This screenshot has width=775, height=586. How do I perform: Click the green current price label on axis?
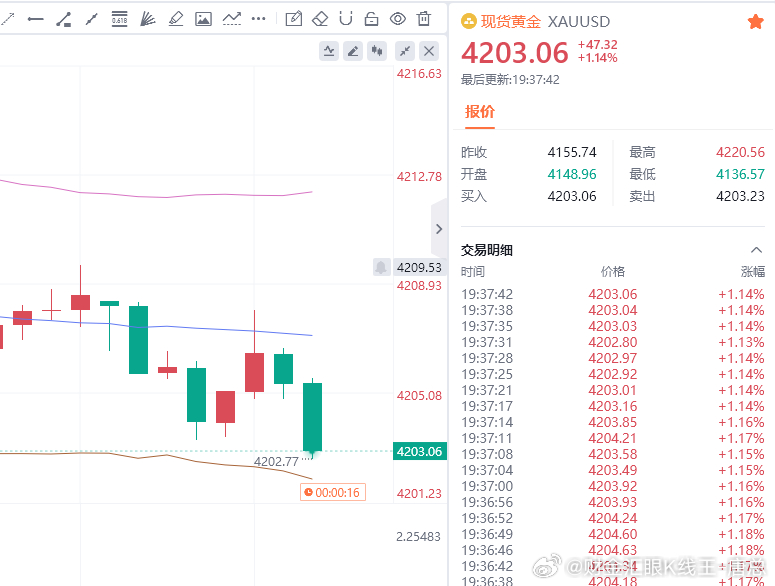pyautogui.click(x=420, y=451)
